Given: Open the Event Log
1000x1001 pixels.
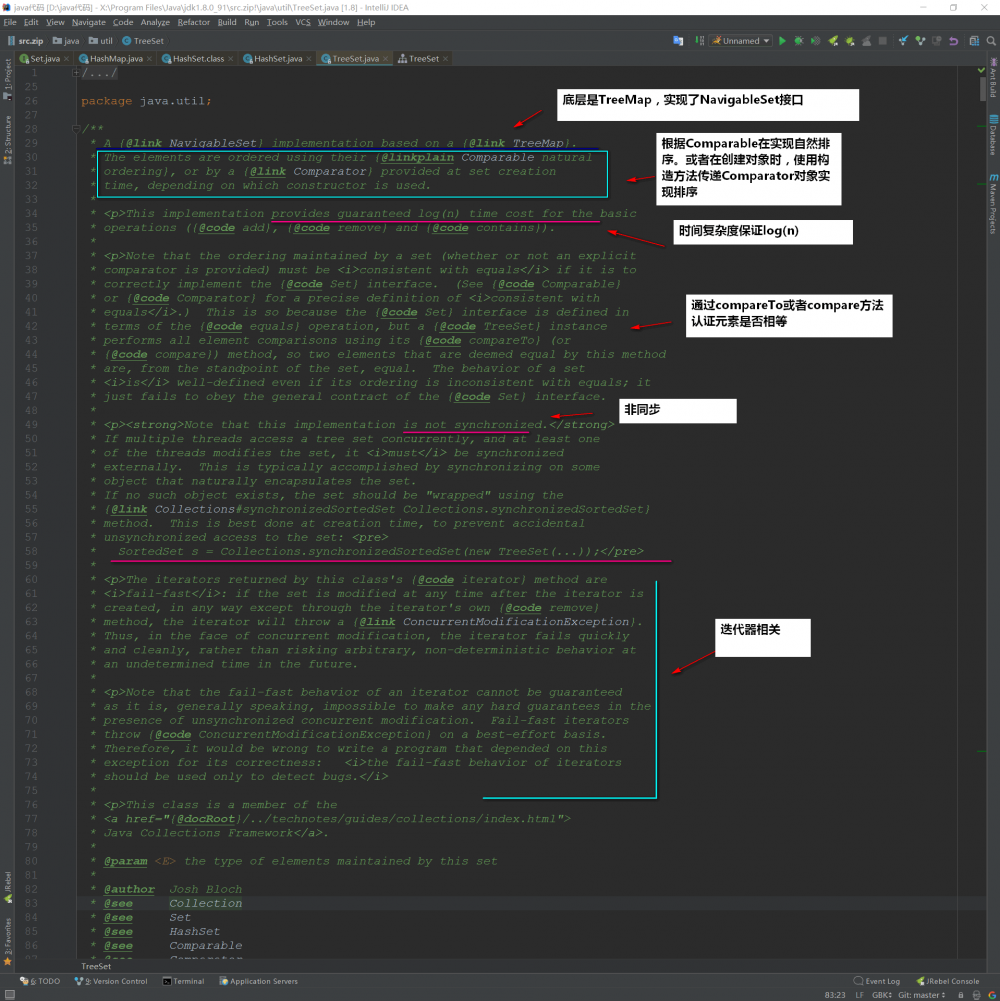Looking at the screenshot, I should coord(877,981).
